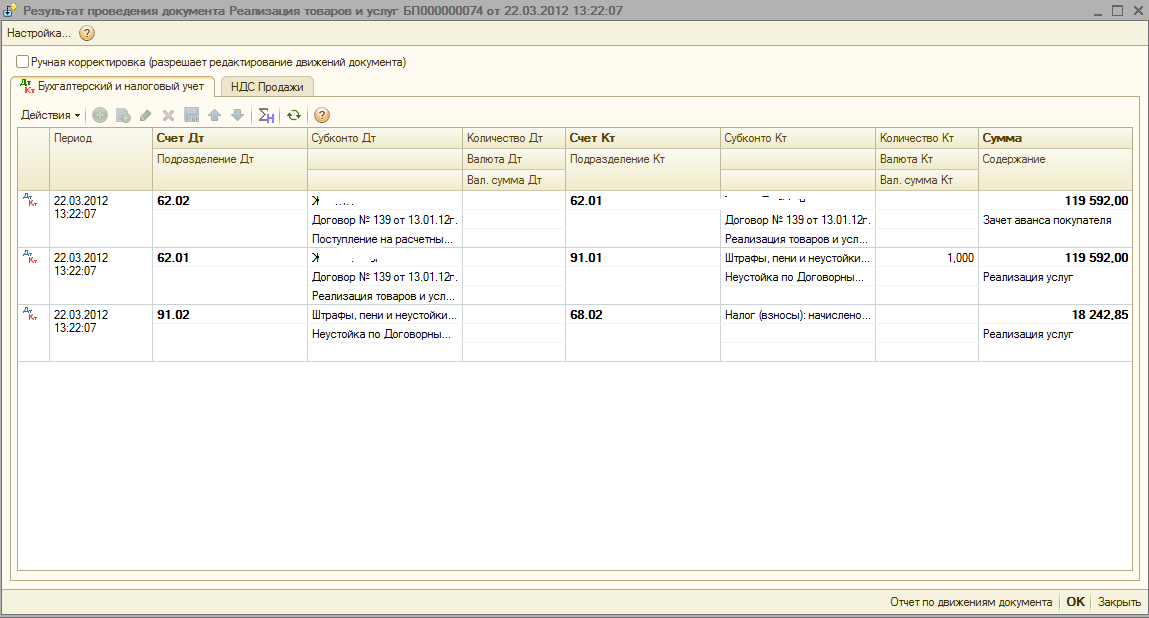Switch to the НДС Продажи tab
This screenshot has height=618, width=1149.
[267, 87]
